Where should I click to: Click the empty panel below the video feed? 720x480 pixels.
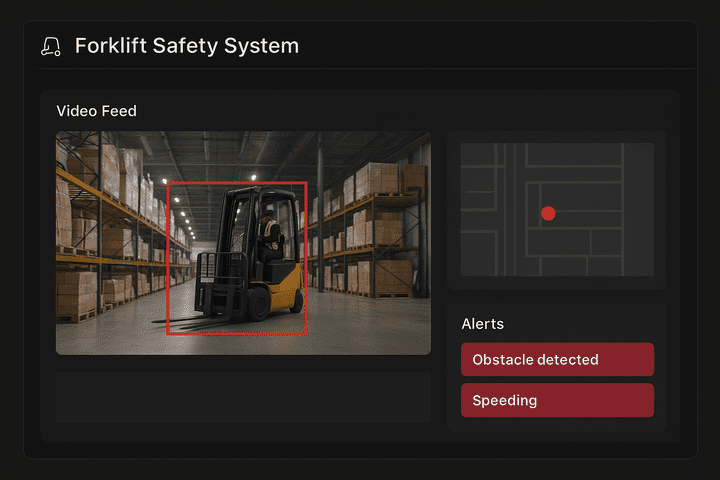click(243, 397)
